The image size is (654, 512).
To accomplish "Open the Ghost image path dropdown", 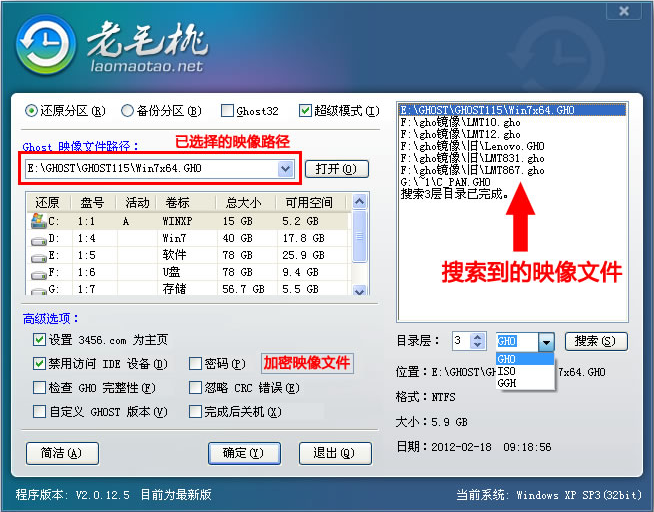I will pyautogui.click(x=286, y=169).
